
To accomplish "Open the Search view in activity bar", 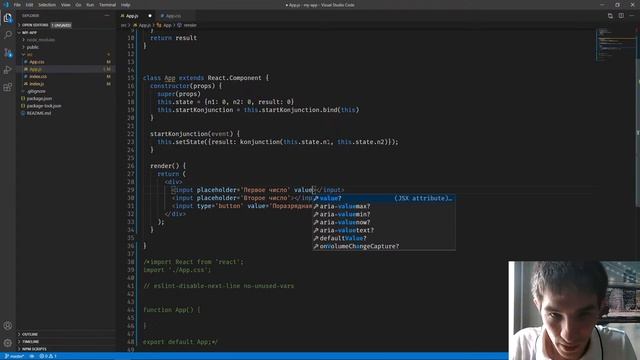I will coord(8,35).
